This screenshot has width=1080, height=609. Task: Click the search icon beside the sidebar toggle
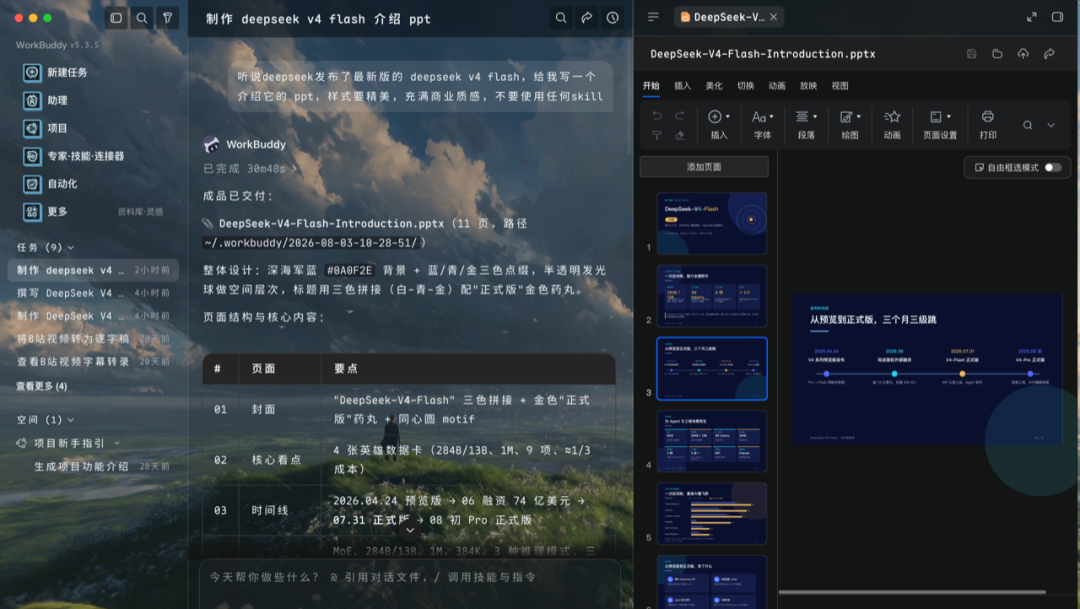(x=141, y=18)
